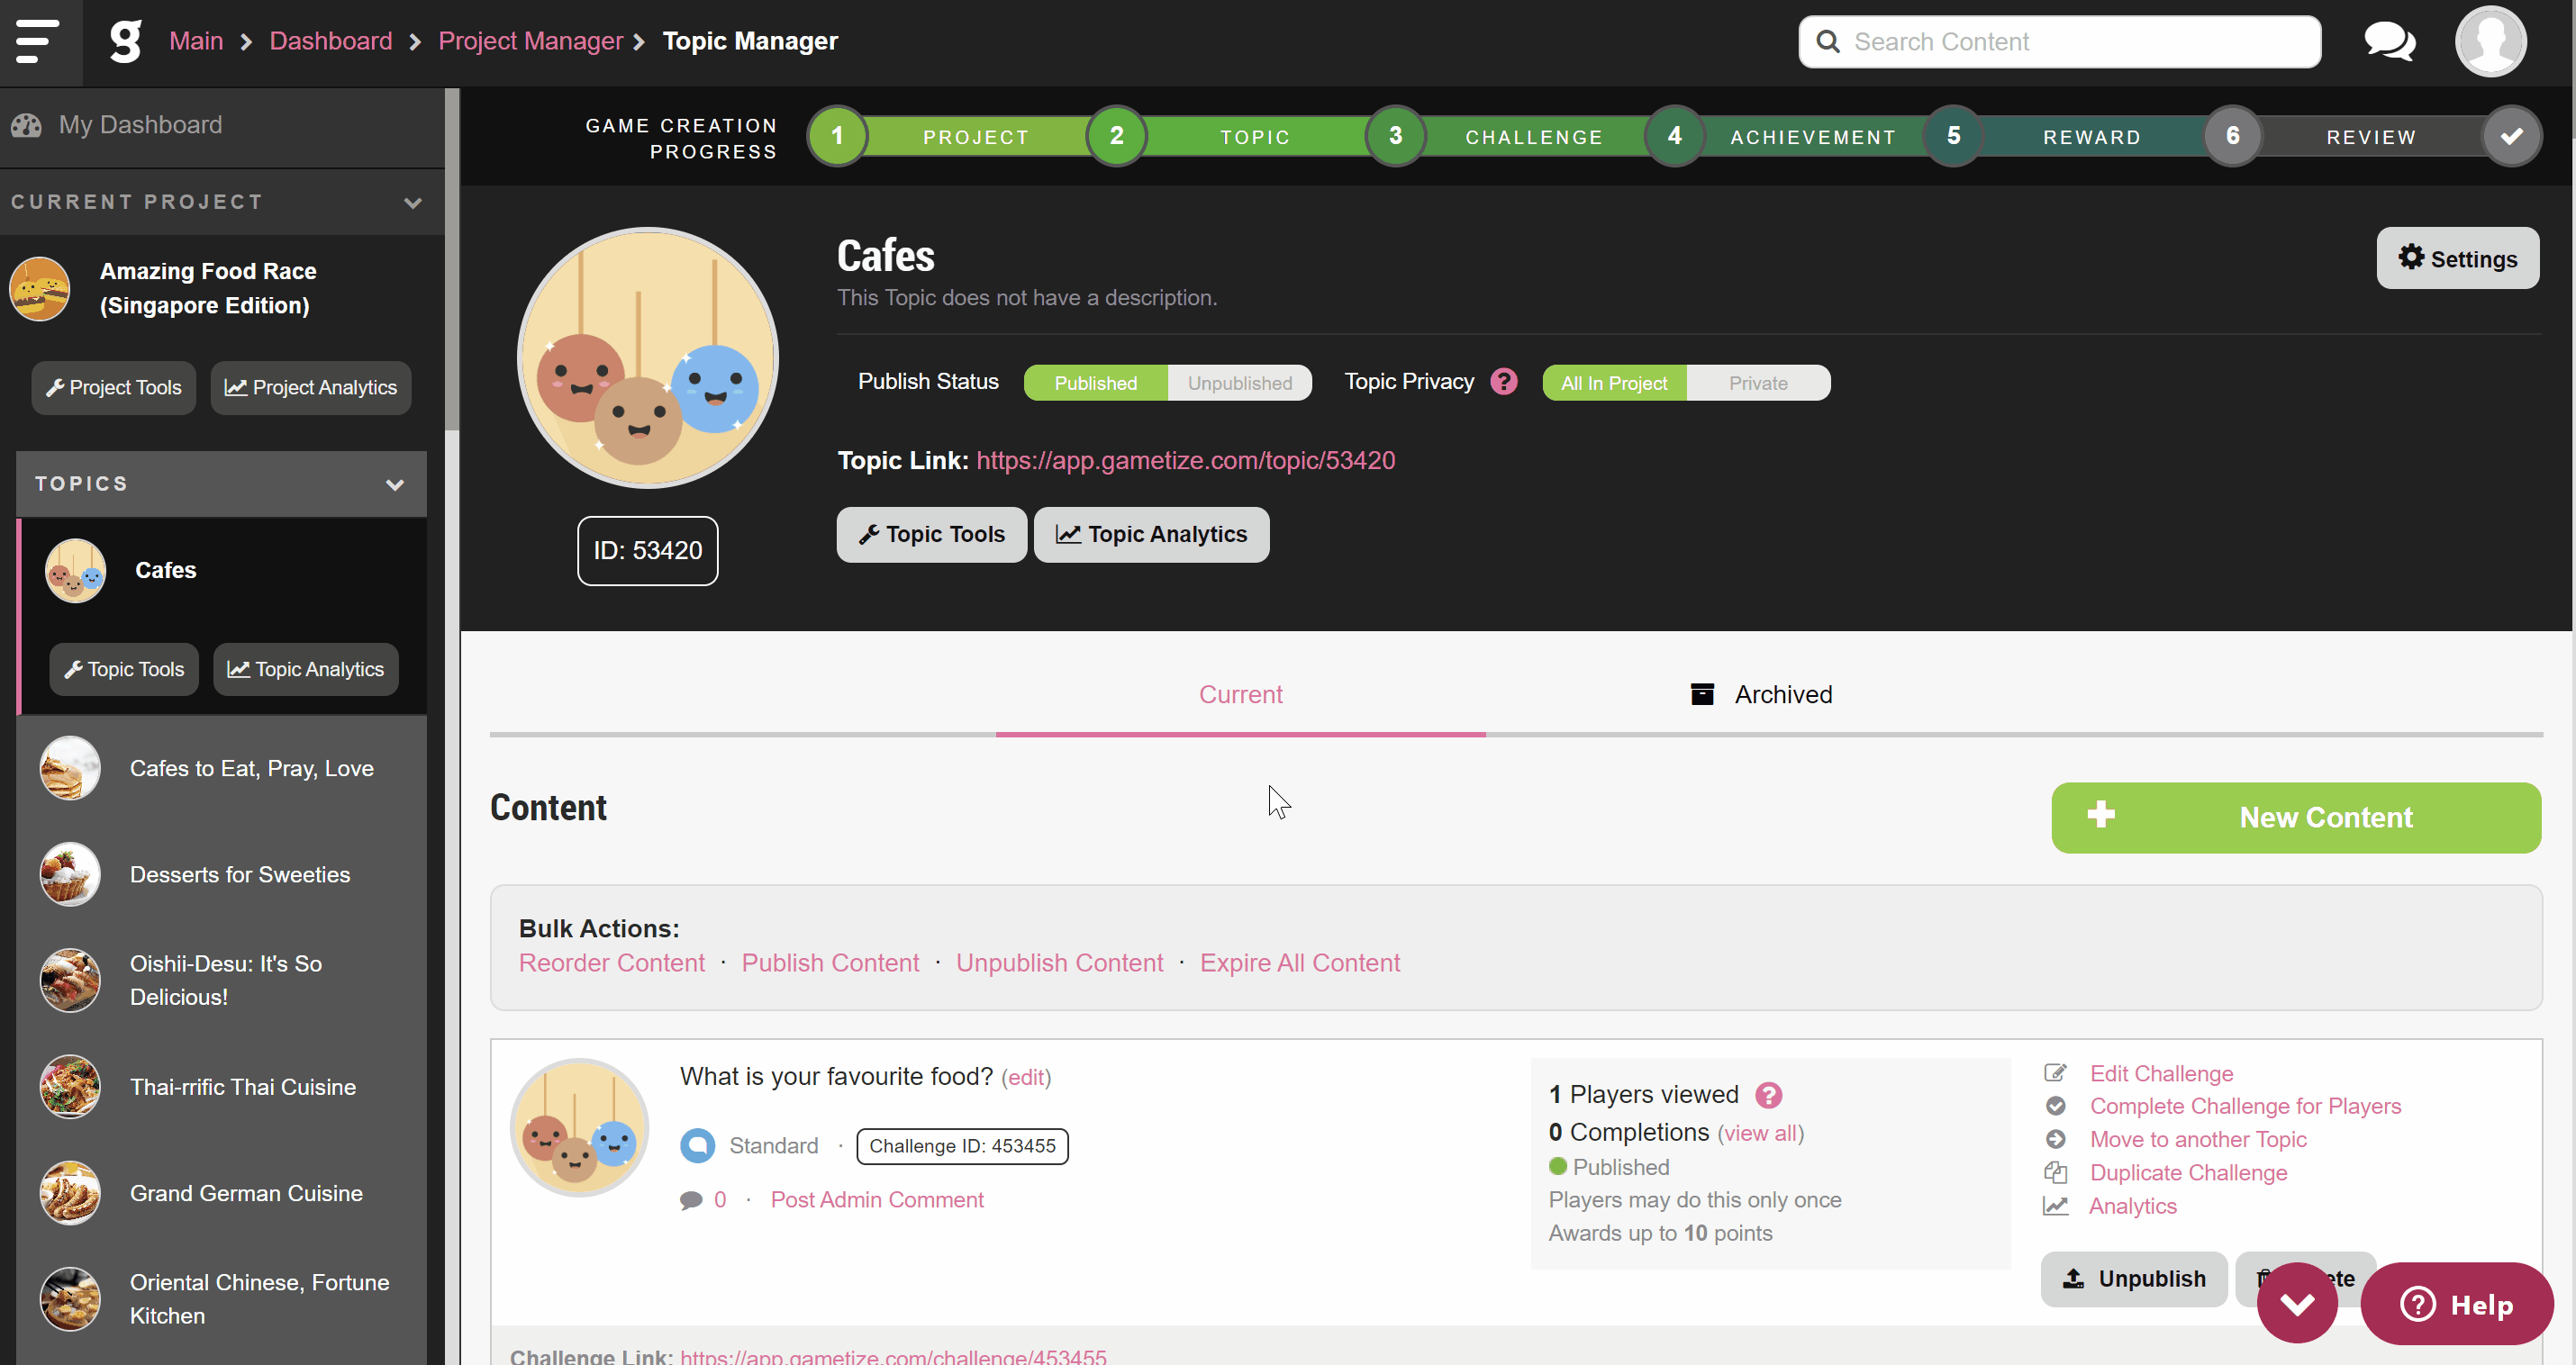Click the Topic Privacy help question icon
The width and height of the screenshot is (2576, 1365).
[x=1503, y=382]
